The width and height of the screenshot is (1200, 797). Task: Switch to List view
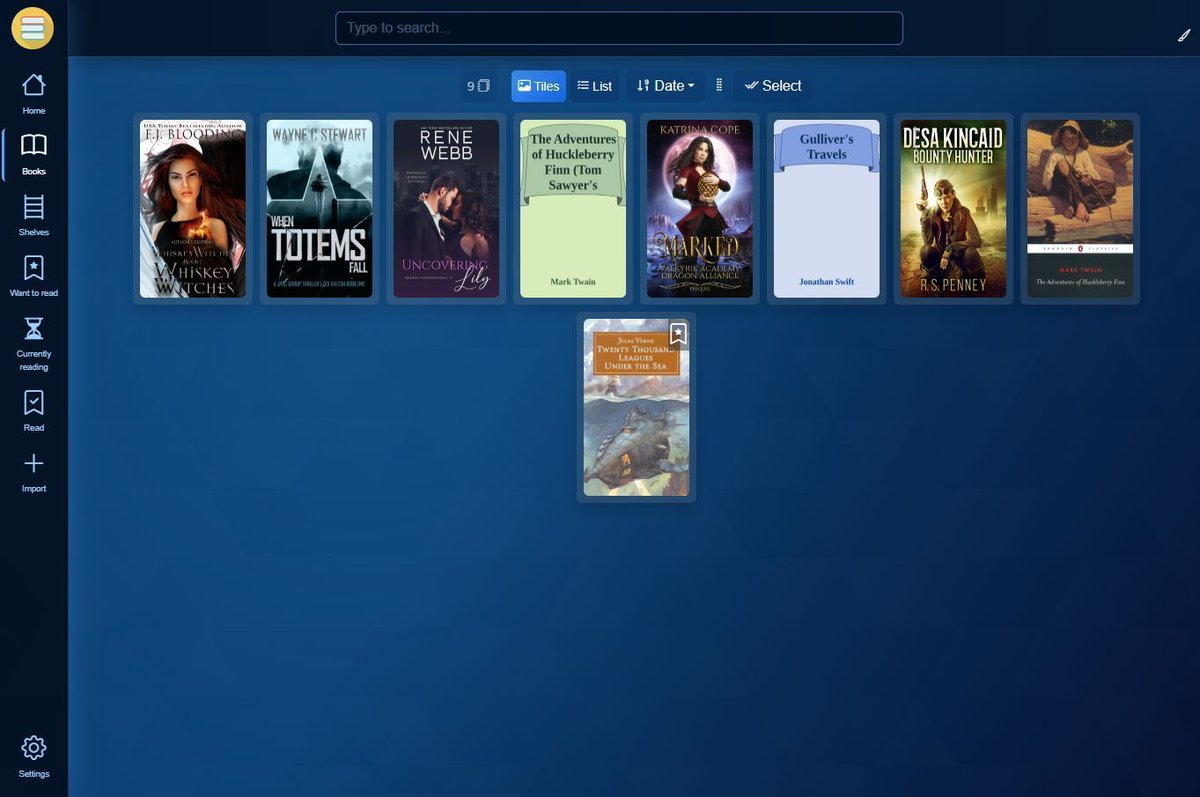595,86
